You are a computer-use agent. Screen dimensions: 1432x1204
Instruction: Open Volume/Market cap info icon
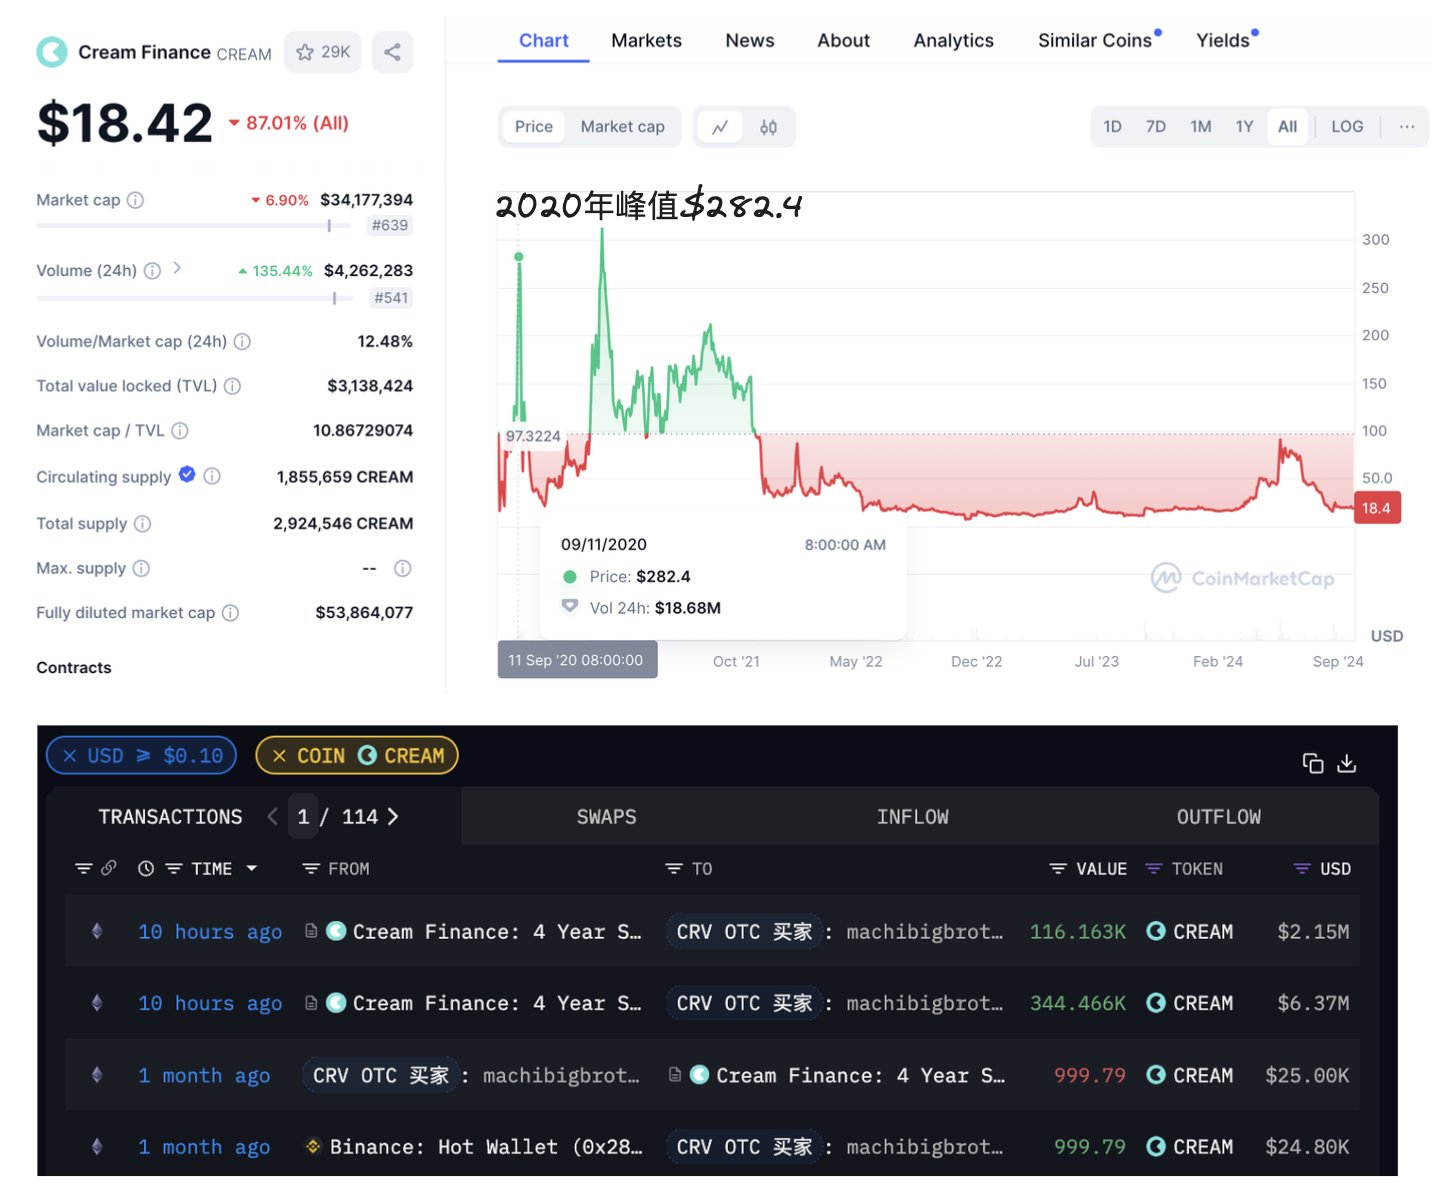point(242,342)
